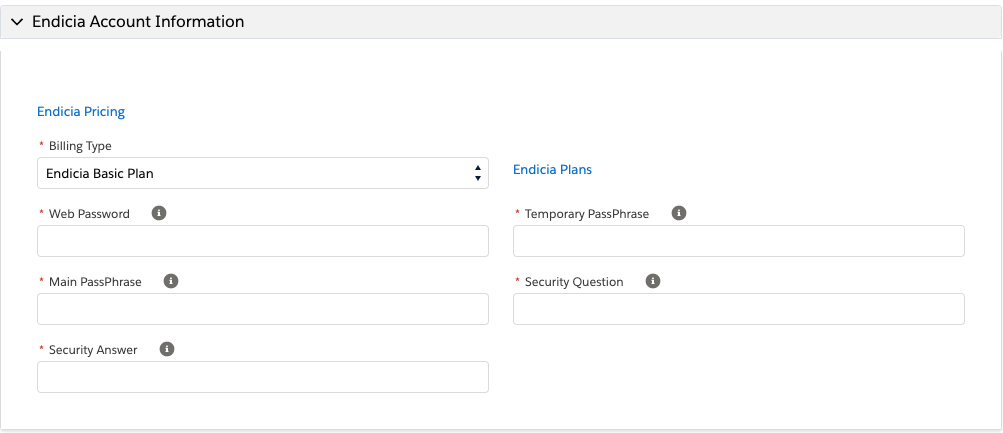The height and width of the screenshot is (433, 1003).
Task: Click the Web Password label text
Action: click(89, 214)
